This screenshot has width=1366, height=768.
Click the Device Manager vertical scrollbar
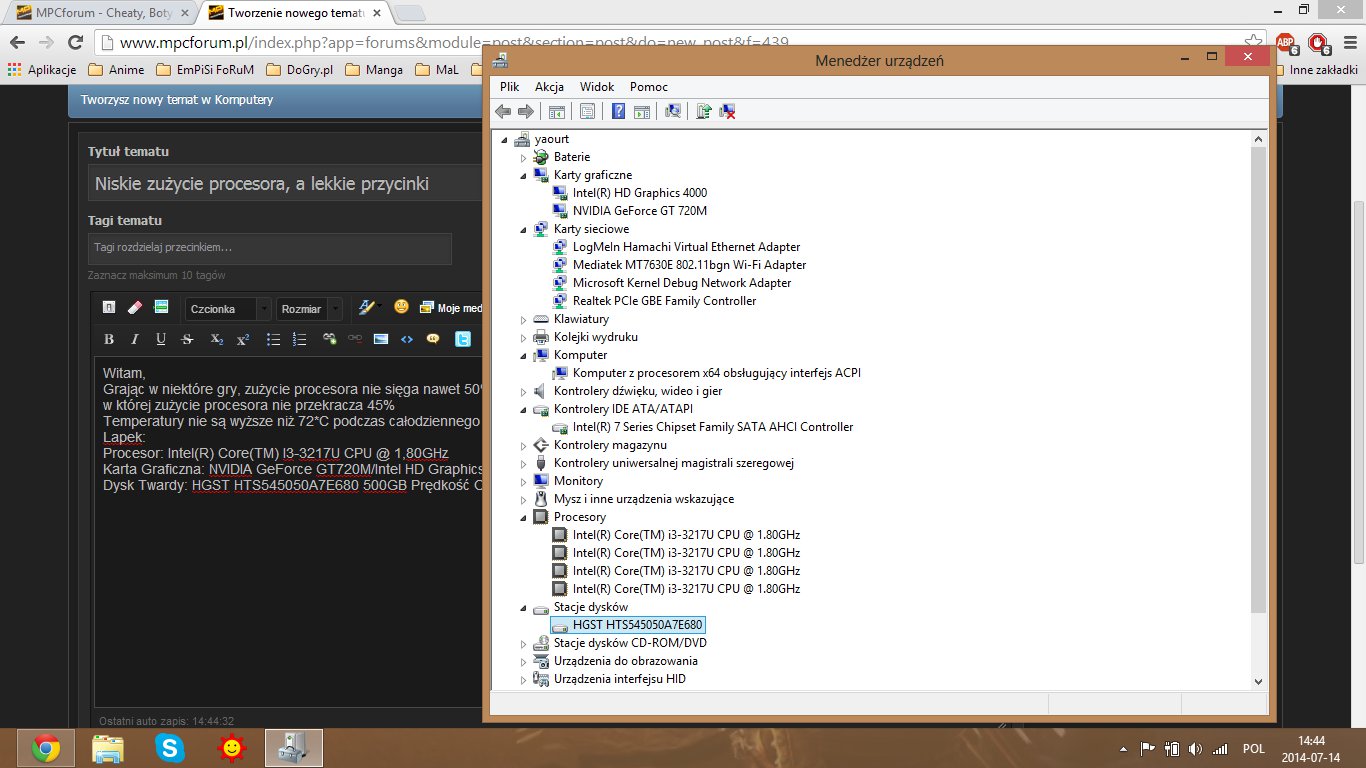(1258, 380)
